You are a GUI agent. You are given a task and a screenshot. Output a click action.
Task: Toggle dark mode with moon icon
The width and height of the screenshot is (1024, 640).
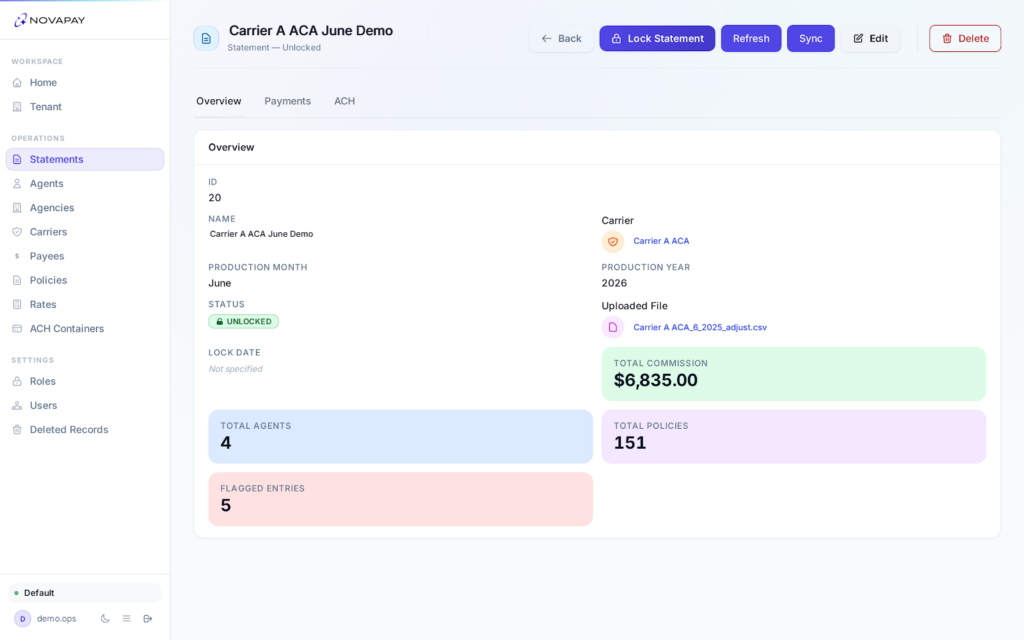[x=105, y=618]
